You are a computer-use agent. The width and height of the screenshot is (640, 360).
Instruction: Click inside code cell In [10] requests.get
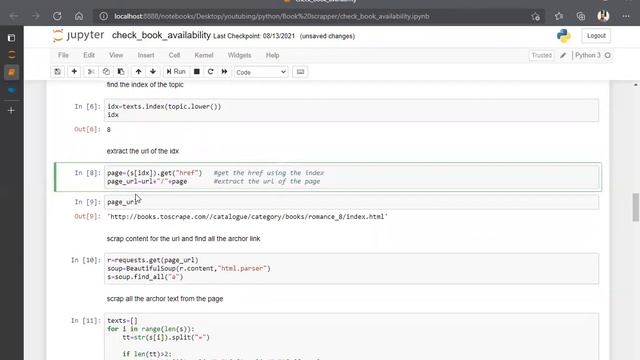(351, 269)
